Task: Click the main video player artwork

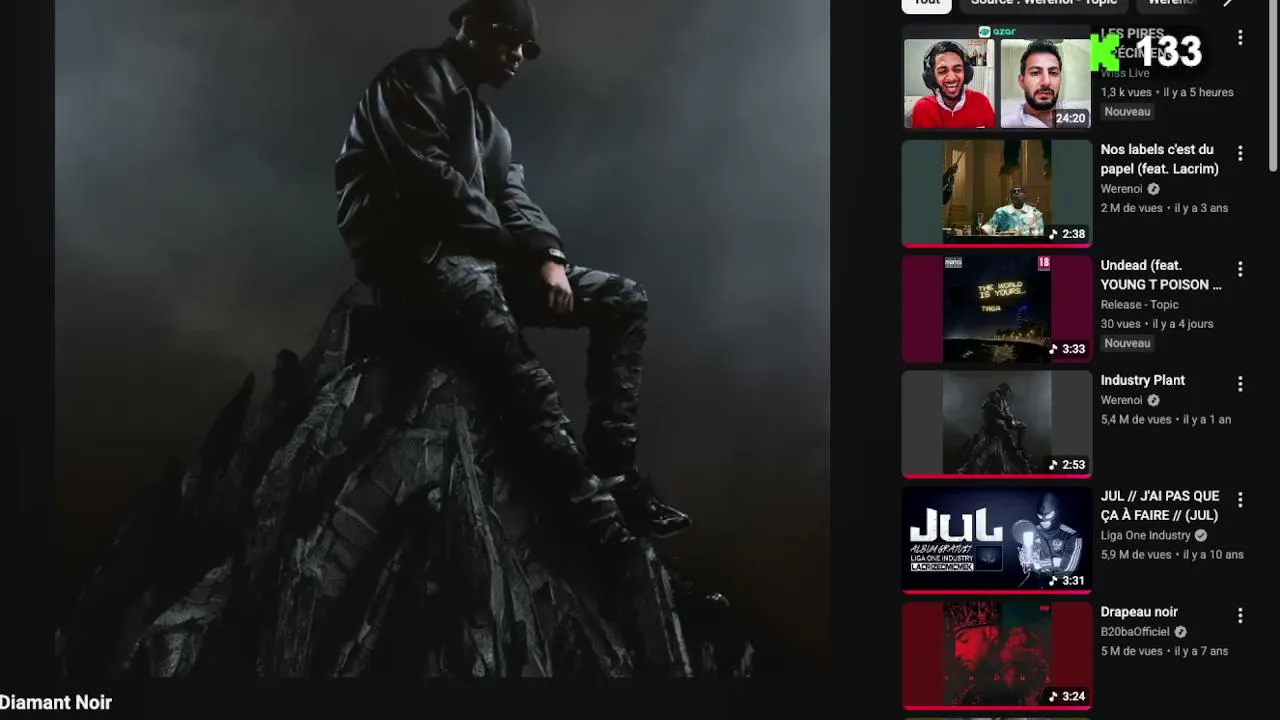Action: coord(442,338)
